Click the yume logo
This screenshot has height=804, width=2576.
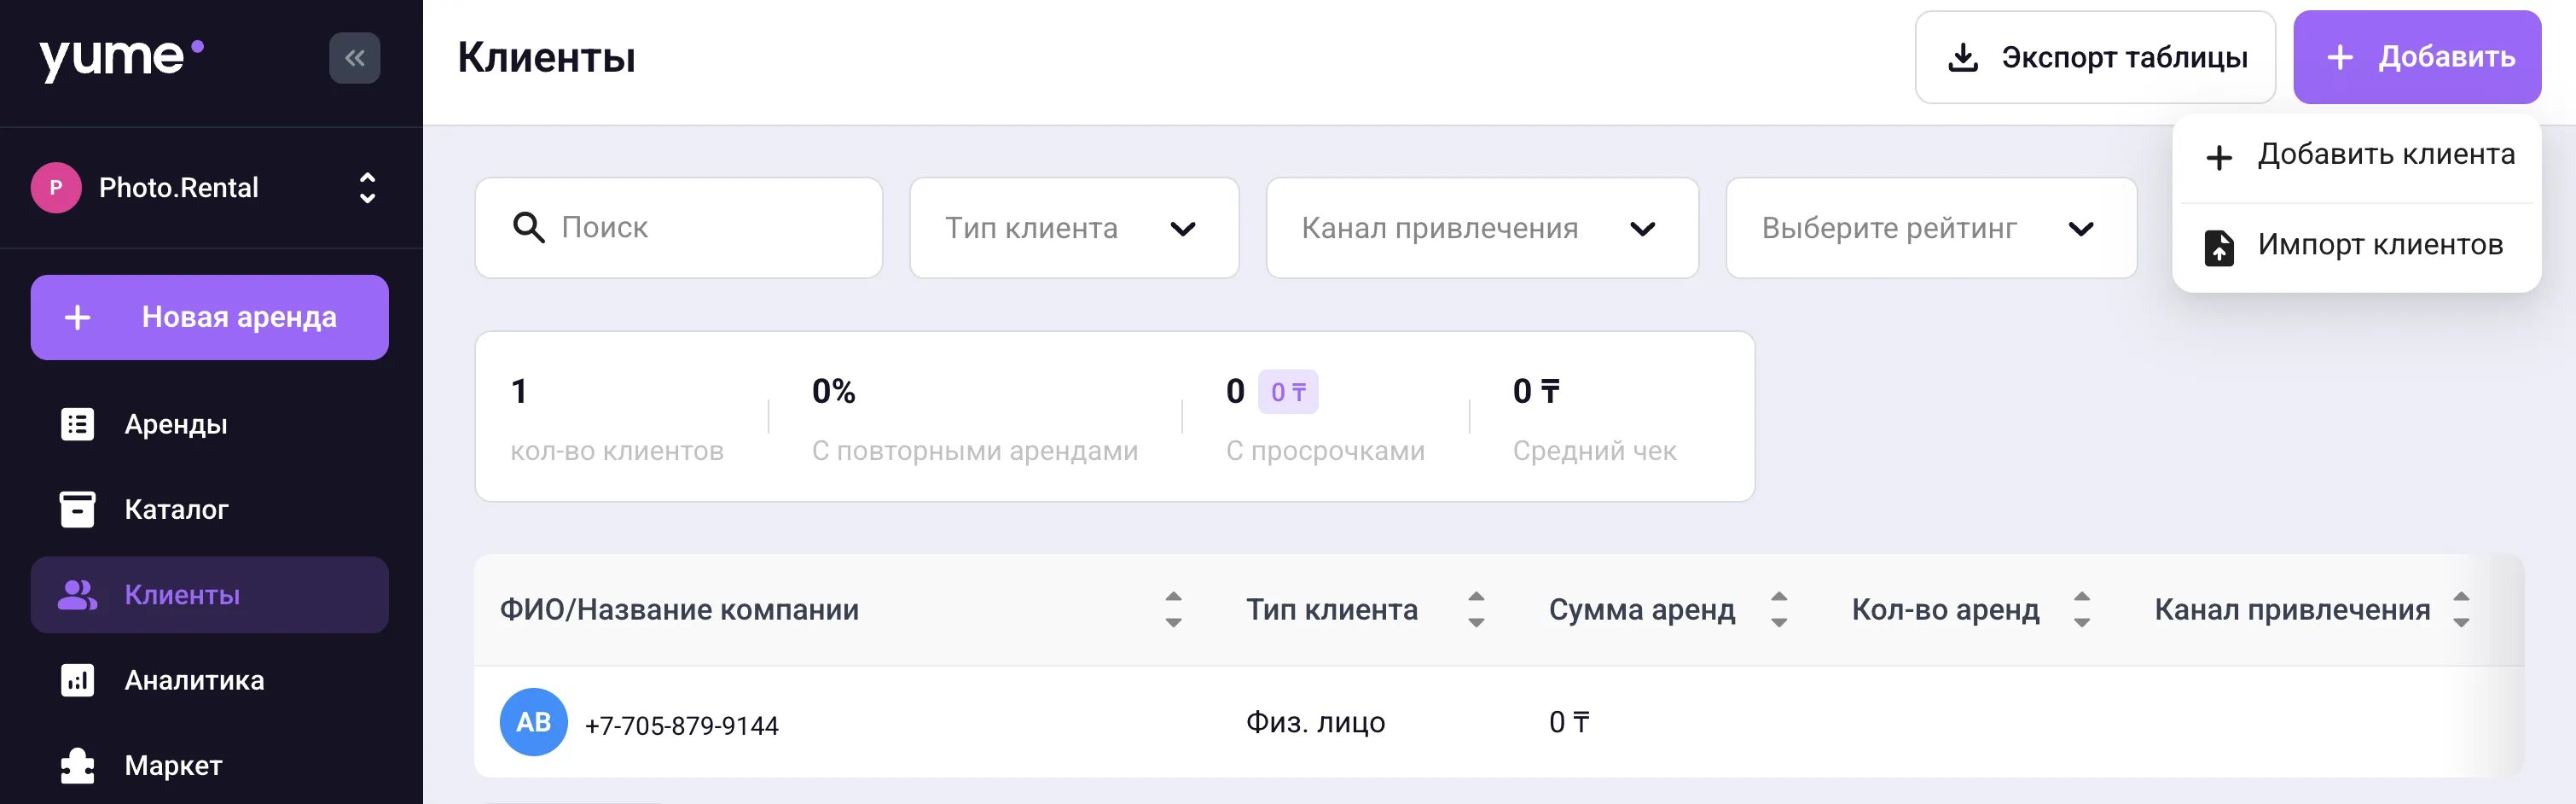pos(121,58)
